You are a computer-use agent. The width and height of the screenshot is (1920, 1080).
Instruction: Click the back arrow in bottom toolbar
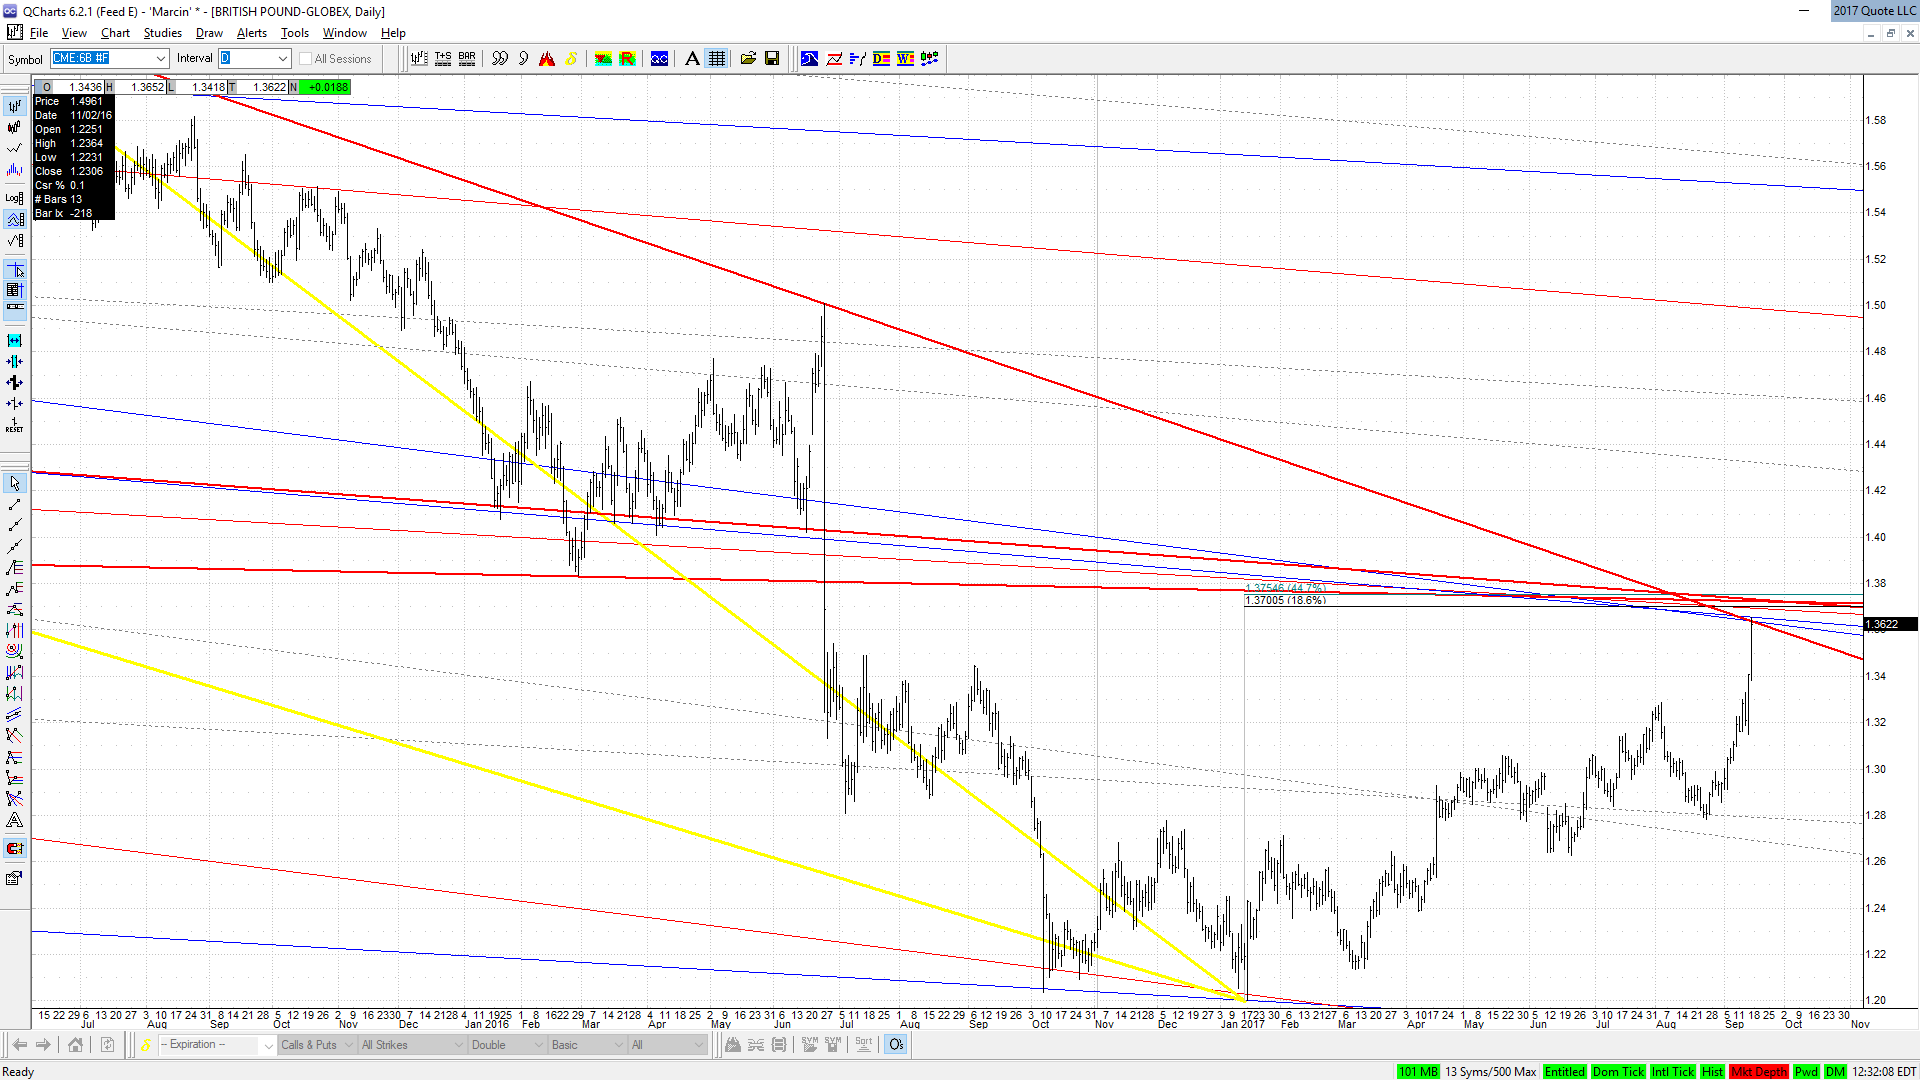pyautogui.click(x=19, y=1045)
